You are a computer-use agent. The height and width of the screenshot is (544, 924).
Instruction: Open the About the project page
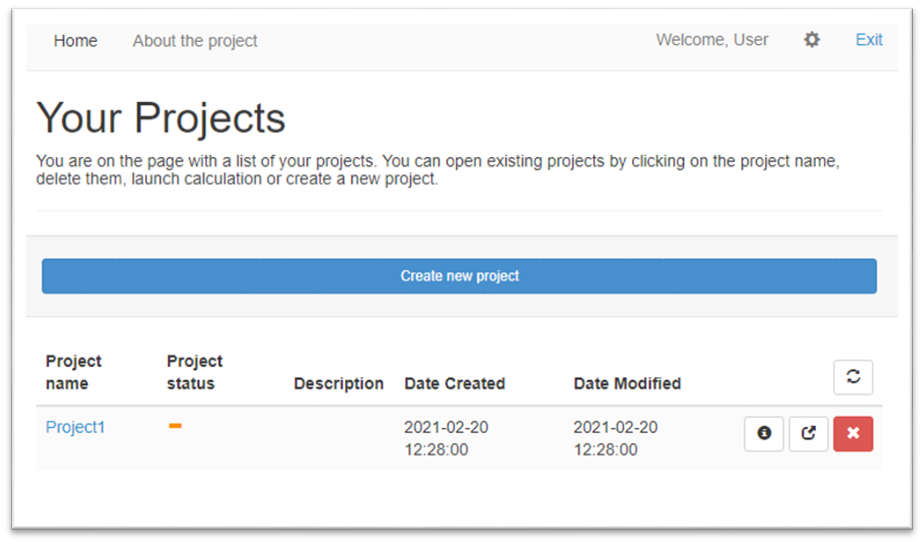[x=195, y=41]
